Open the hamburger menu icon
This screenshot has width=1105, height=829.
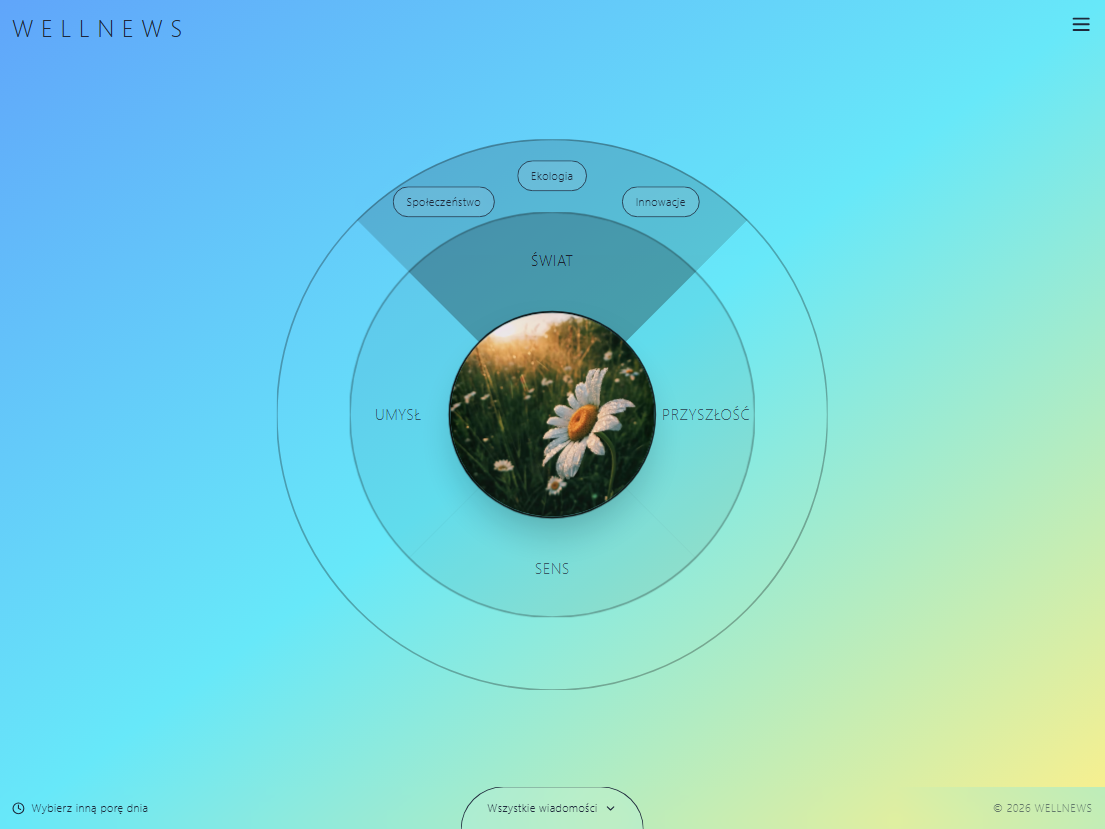(1080, 25)
